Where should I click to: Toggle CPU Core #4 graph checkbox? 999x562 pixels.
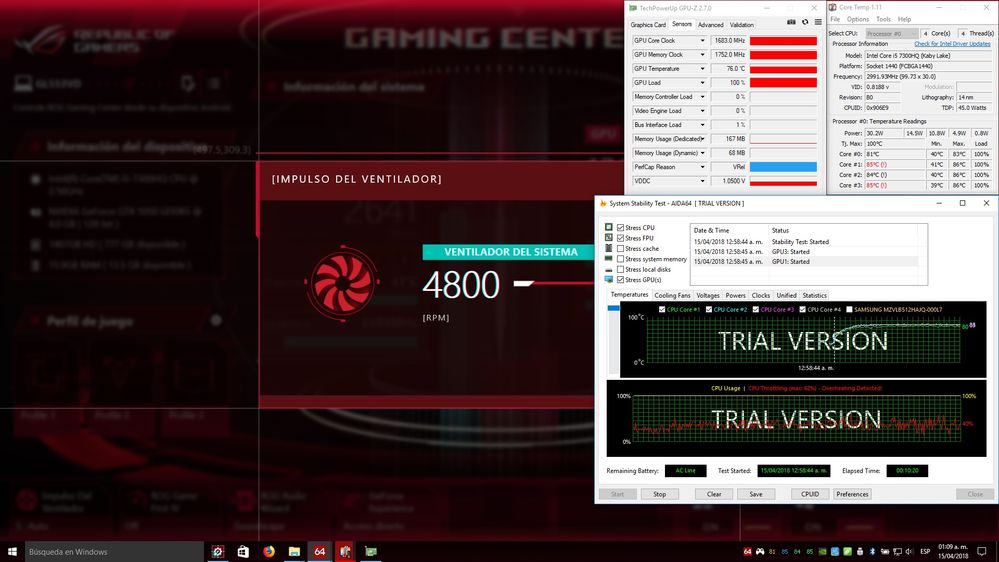(x=802, y=310)
